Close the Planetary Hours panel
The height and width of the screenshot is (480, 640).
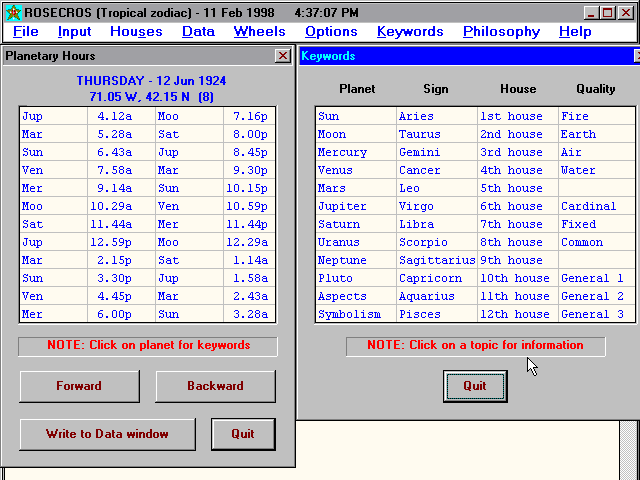tap(283, 56)
